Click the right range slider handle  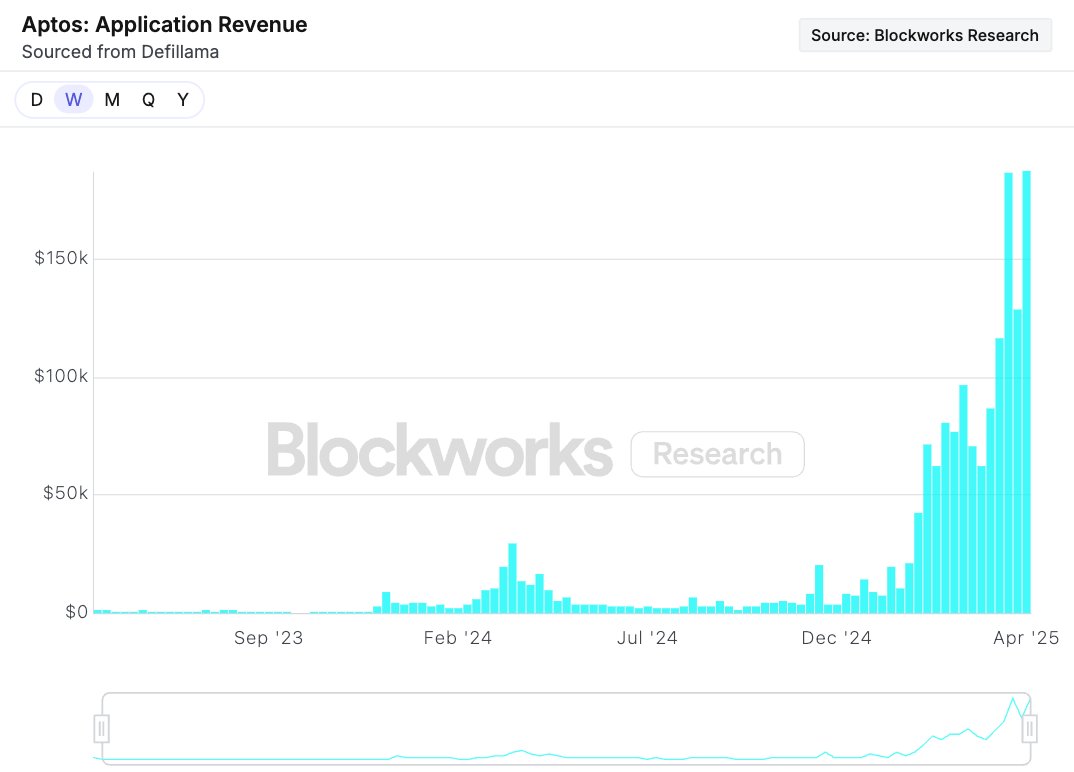point(1030,728)
